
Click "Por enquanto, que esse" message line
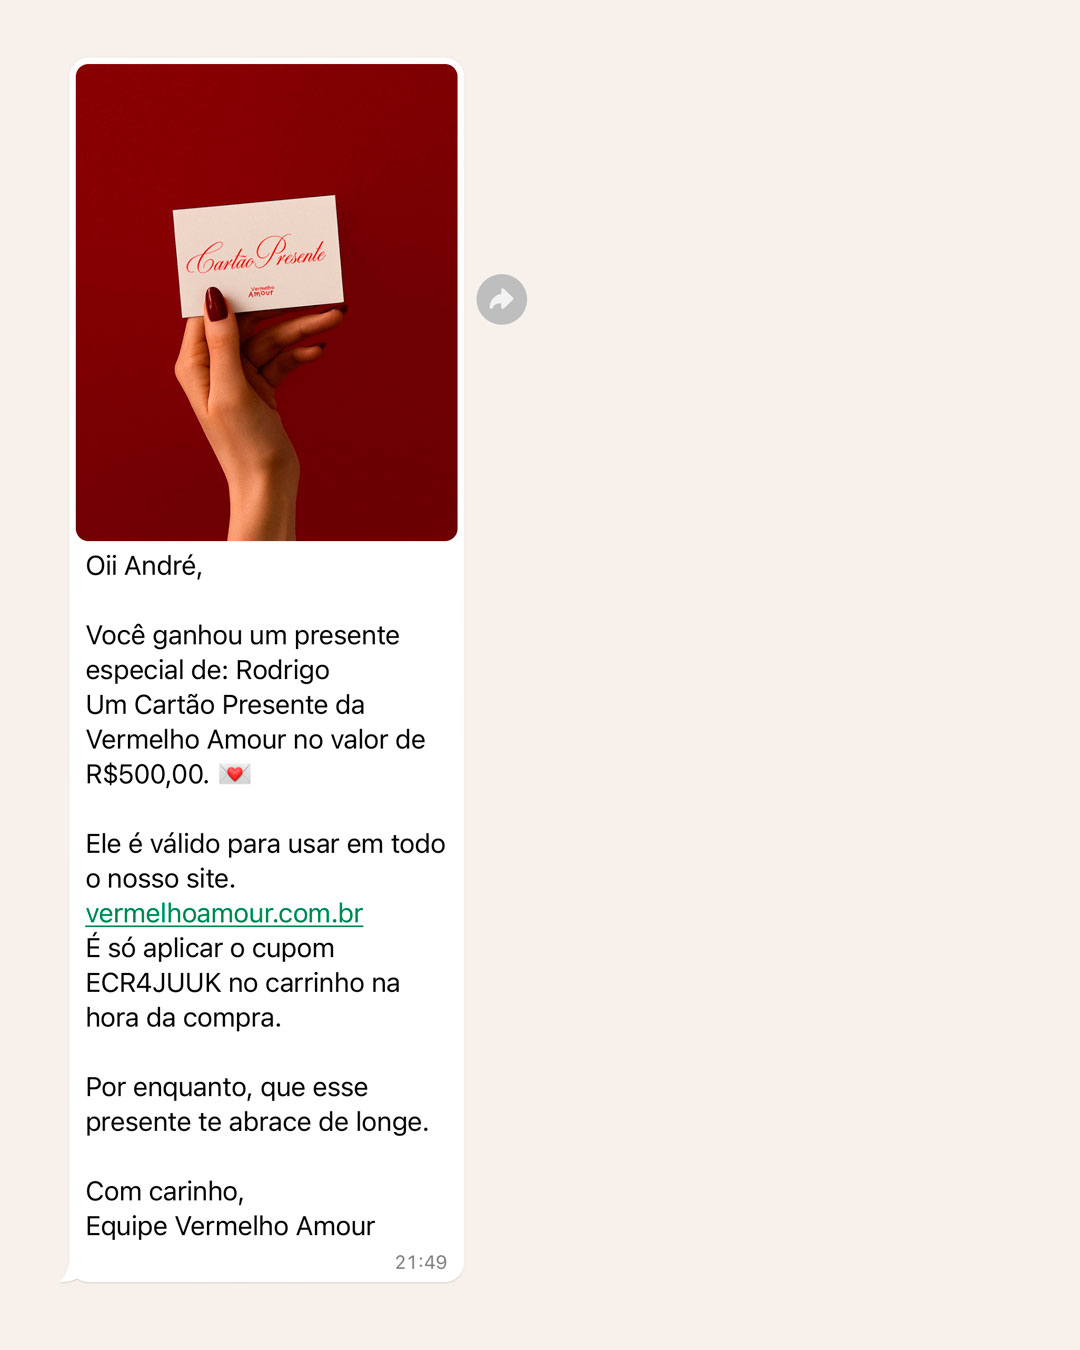click(227, 1087)
